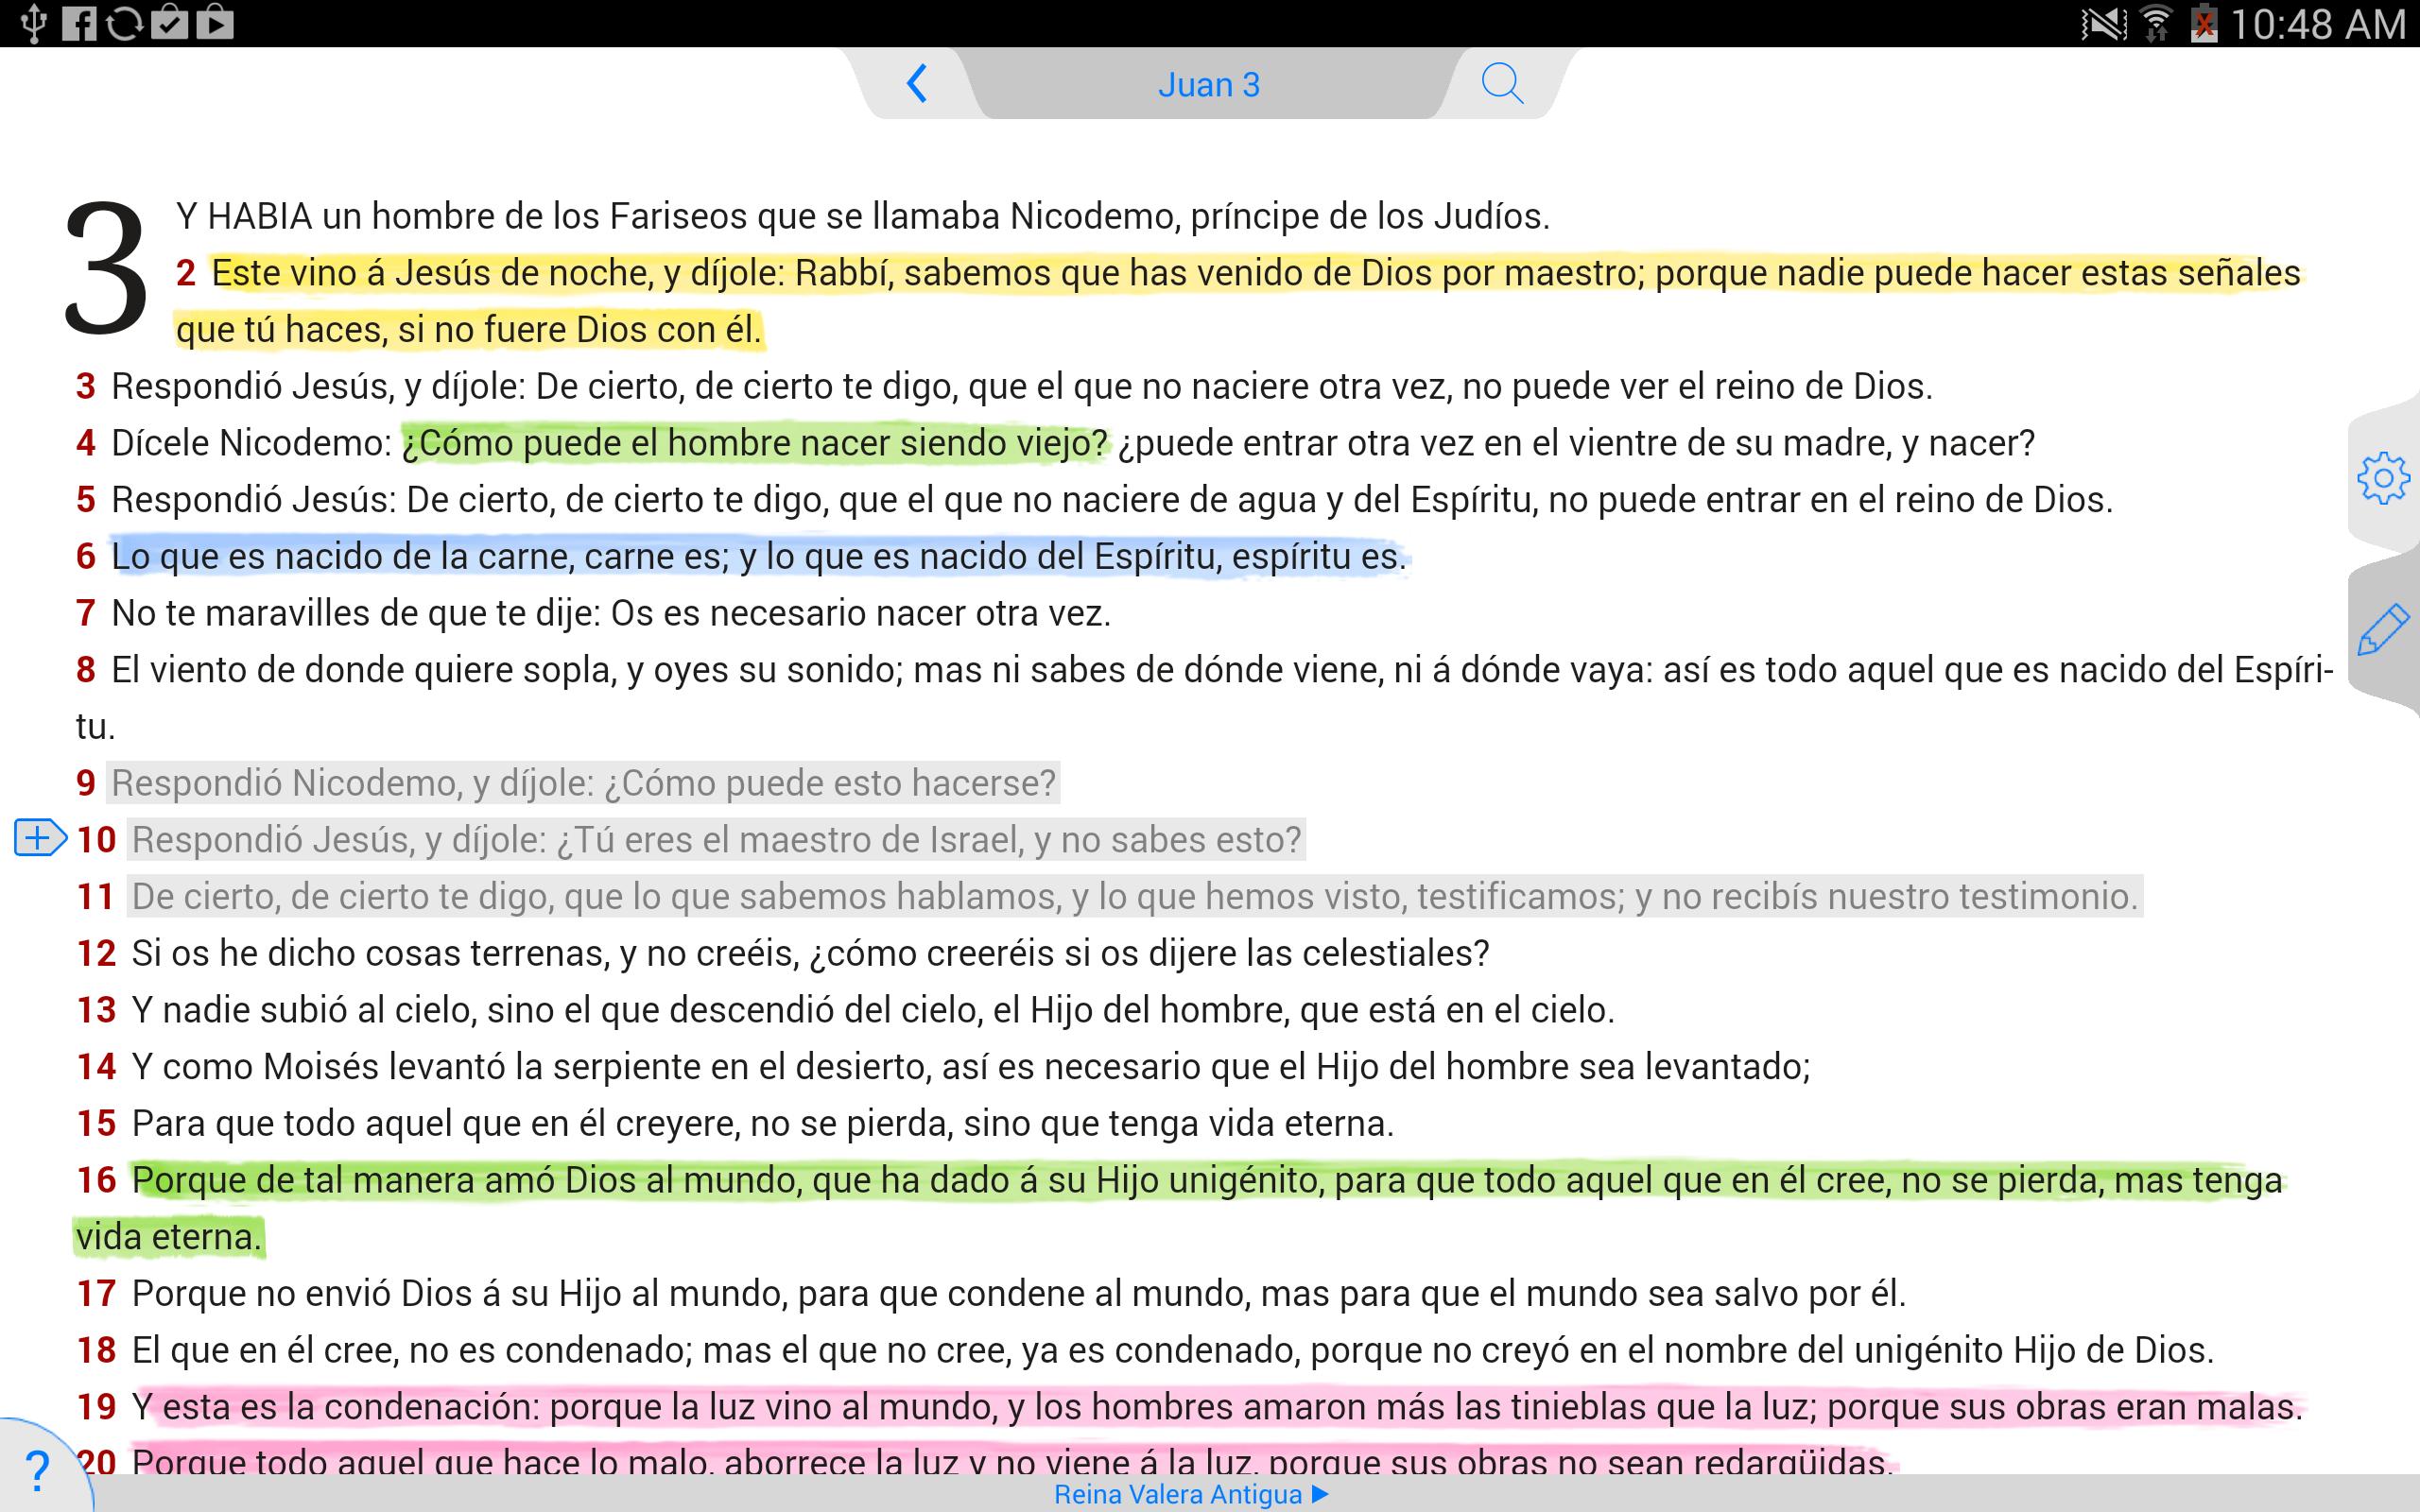Select verse "Y nadie subió al cielo"
Screen dimensions: 2420x1512
(873, 1010)
